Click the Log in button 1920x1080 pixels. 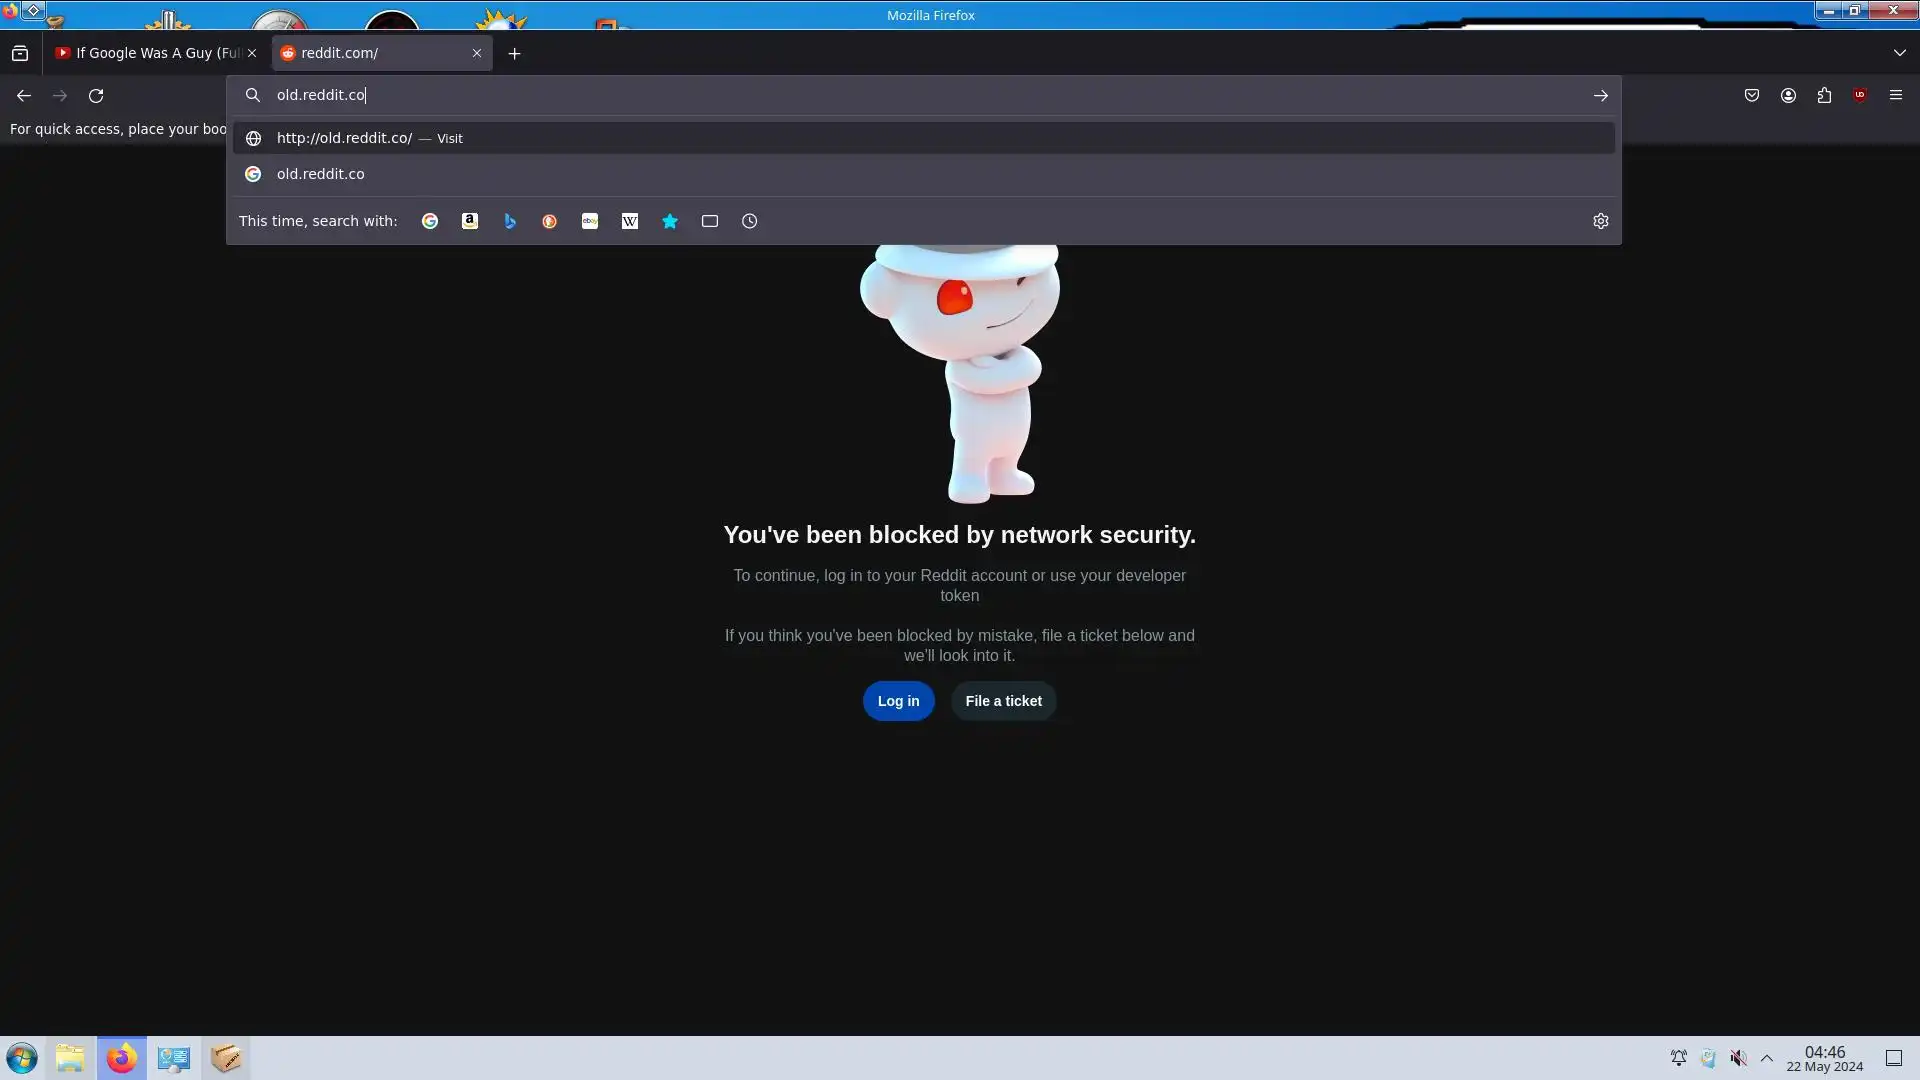(x=898, y=701)
